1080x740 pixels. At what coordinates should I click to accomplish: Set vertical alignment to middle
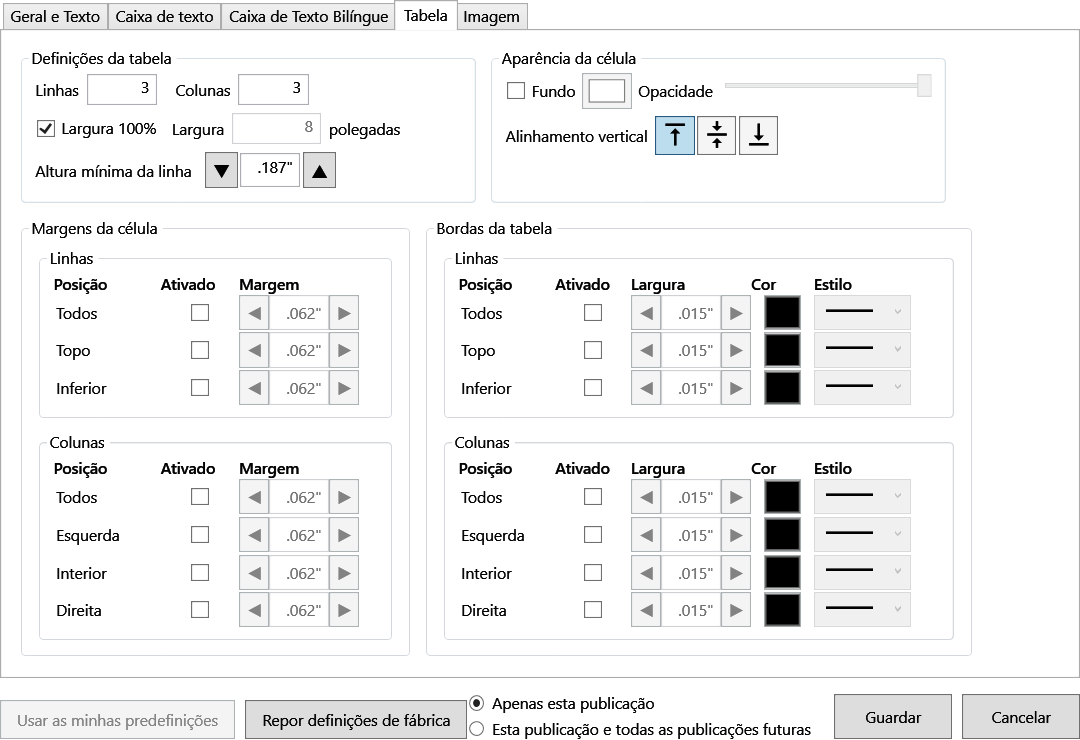[x=716, y=135]
